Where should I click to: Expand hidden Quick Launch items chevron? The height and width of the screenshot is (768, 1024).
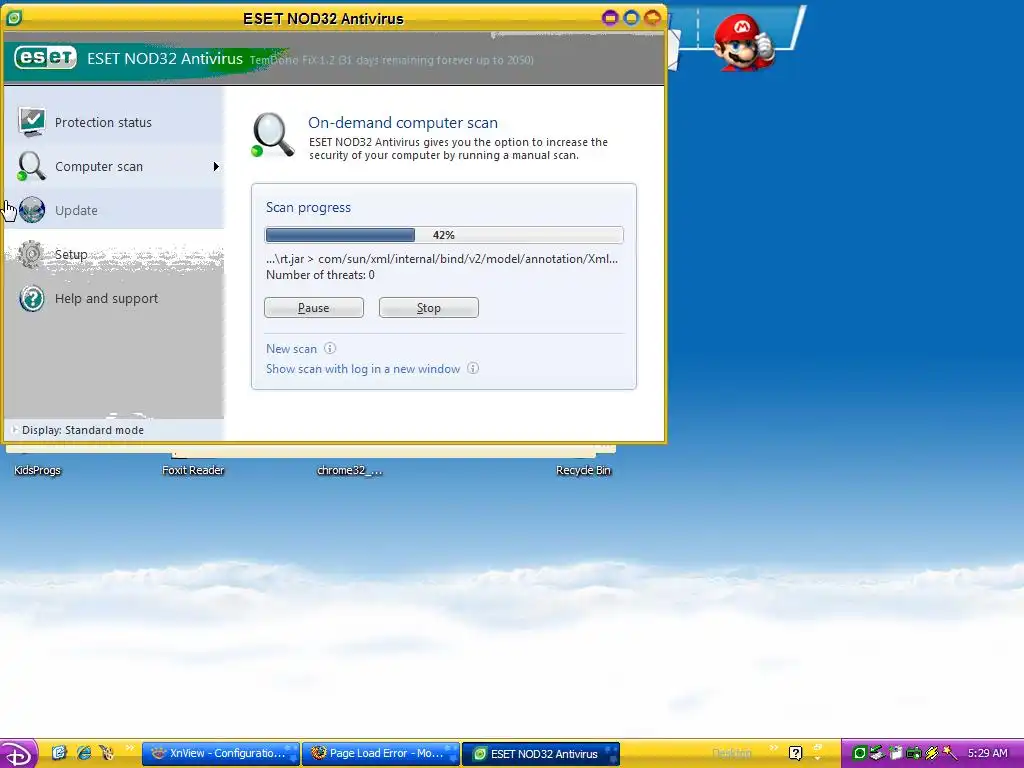[129, 748]
